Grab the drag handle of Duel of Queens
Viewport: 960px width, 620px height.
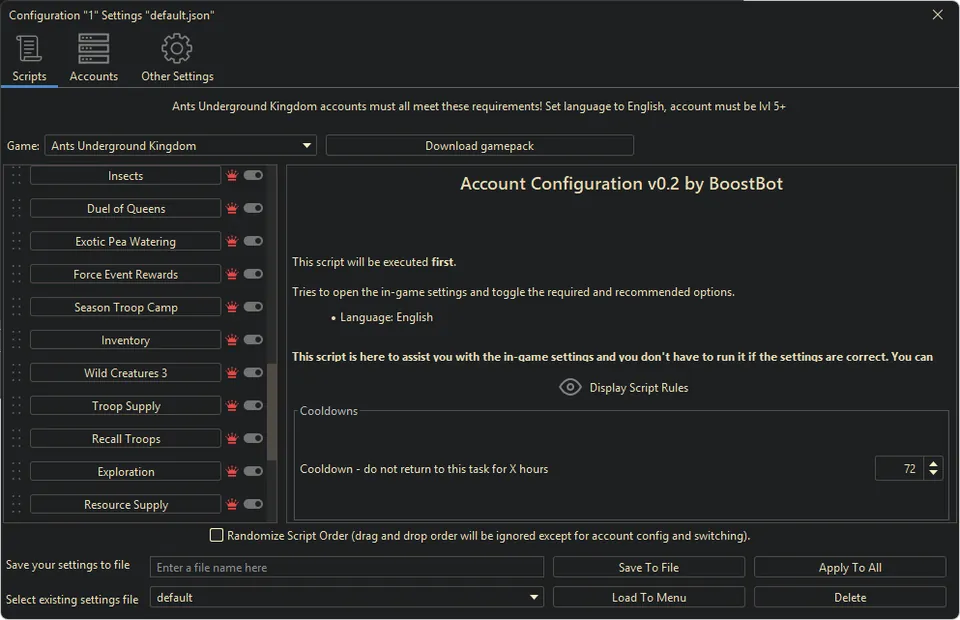(x=17, y=209)
